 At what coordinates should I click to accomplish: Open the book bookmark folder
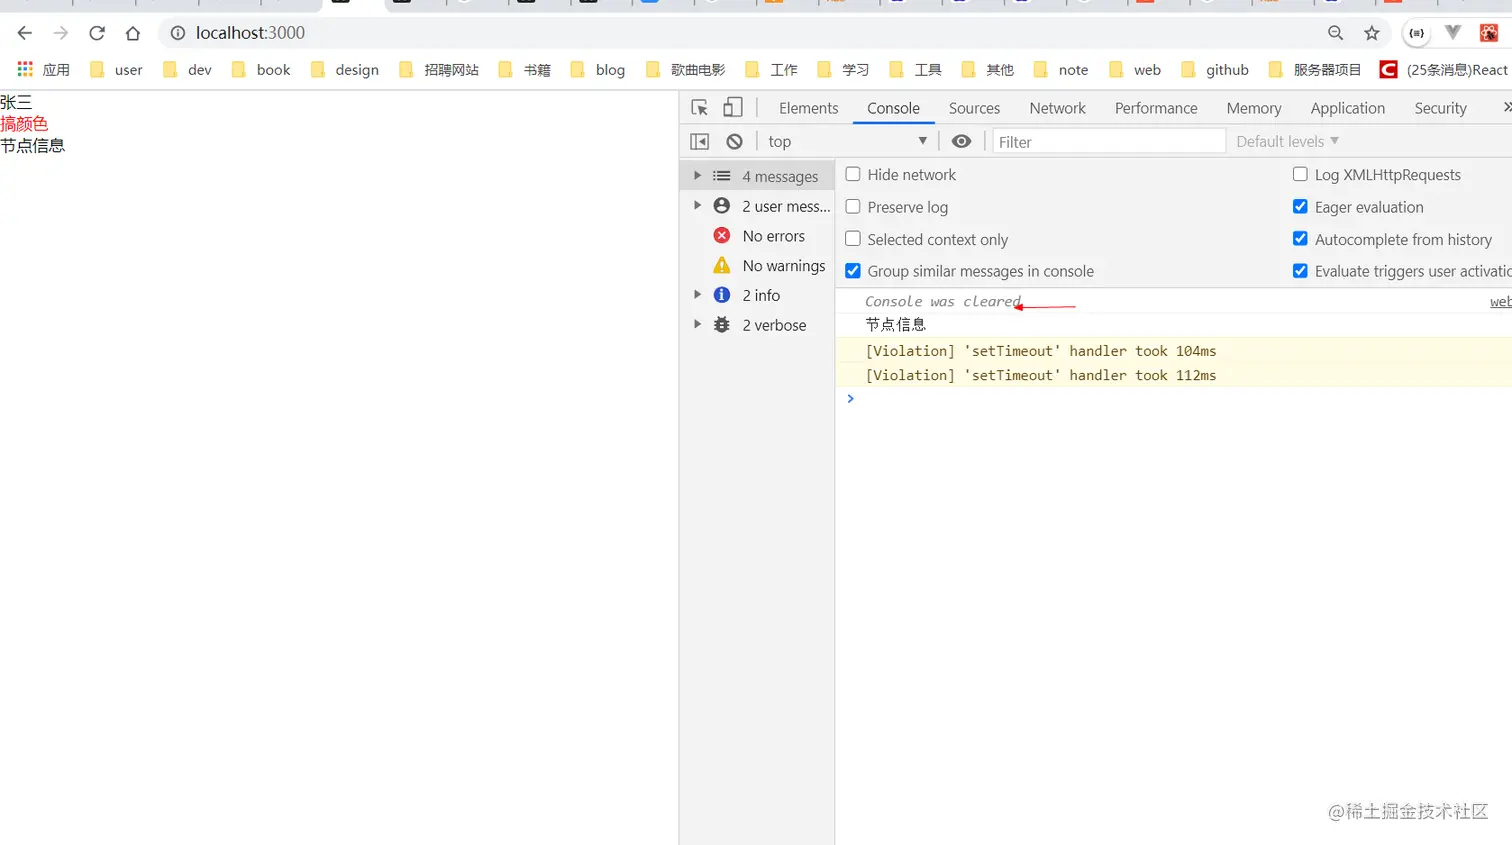point(261,70)
